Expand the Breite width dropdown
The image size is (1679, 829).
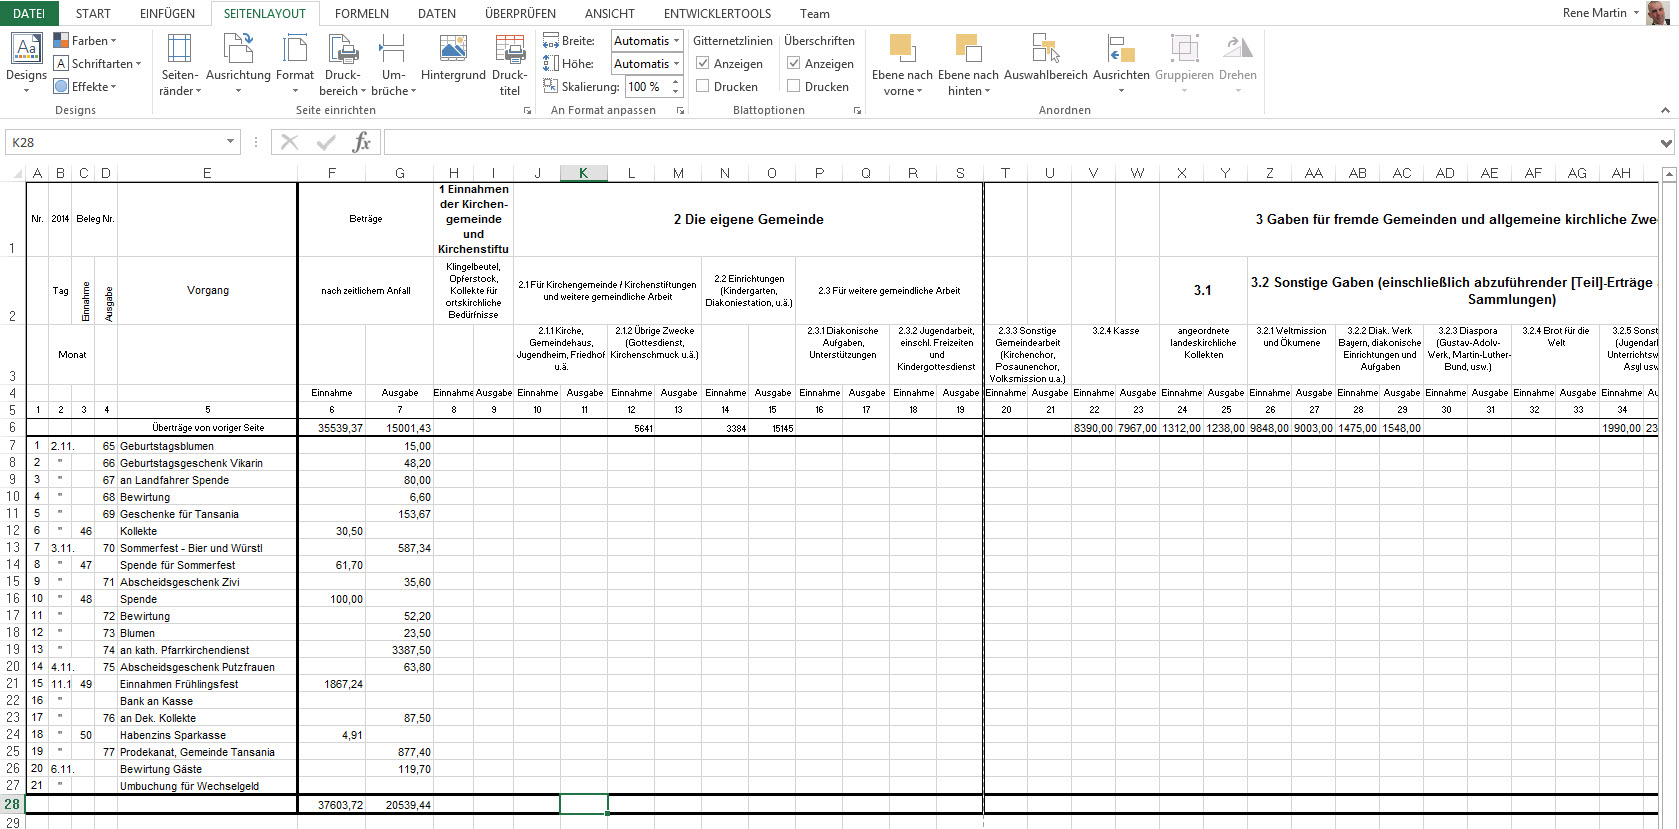pos(677,41)
